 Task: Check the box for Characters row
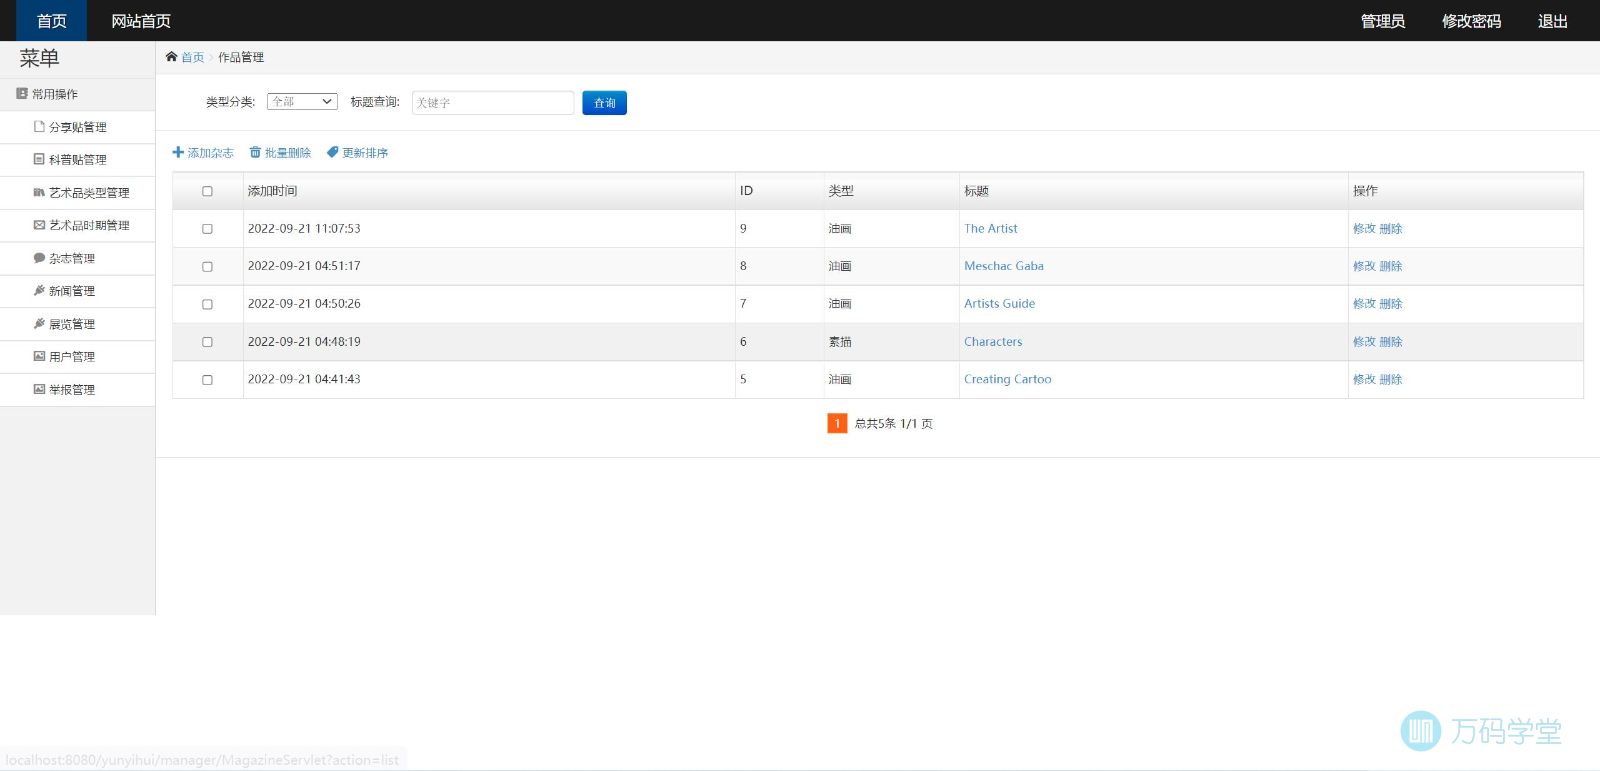(208, 342)
